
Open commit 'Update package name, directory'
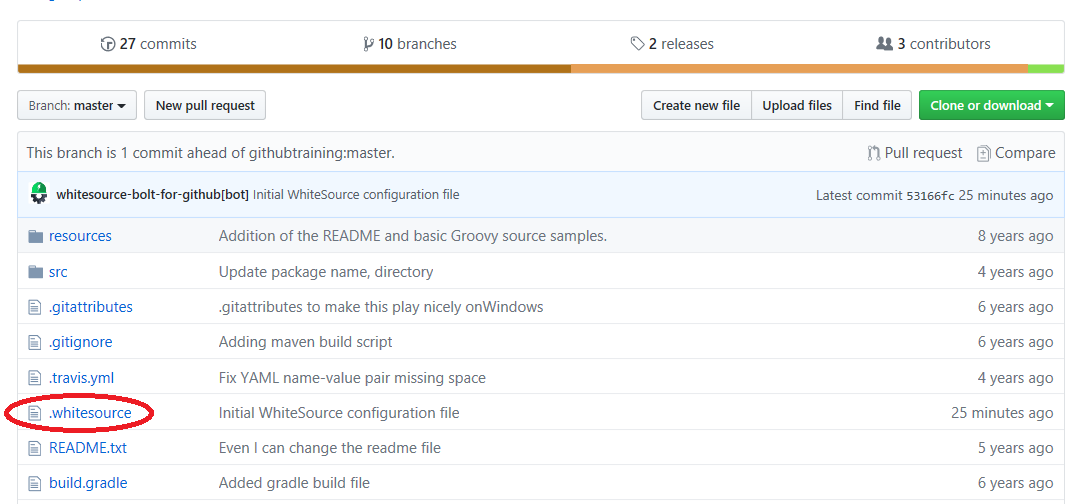click(x=326, y=271)
